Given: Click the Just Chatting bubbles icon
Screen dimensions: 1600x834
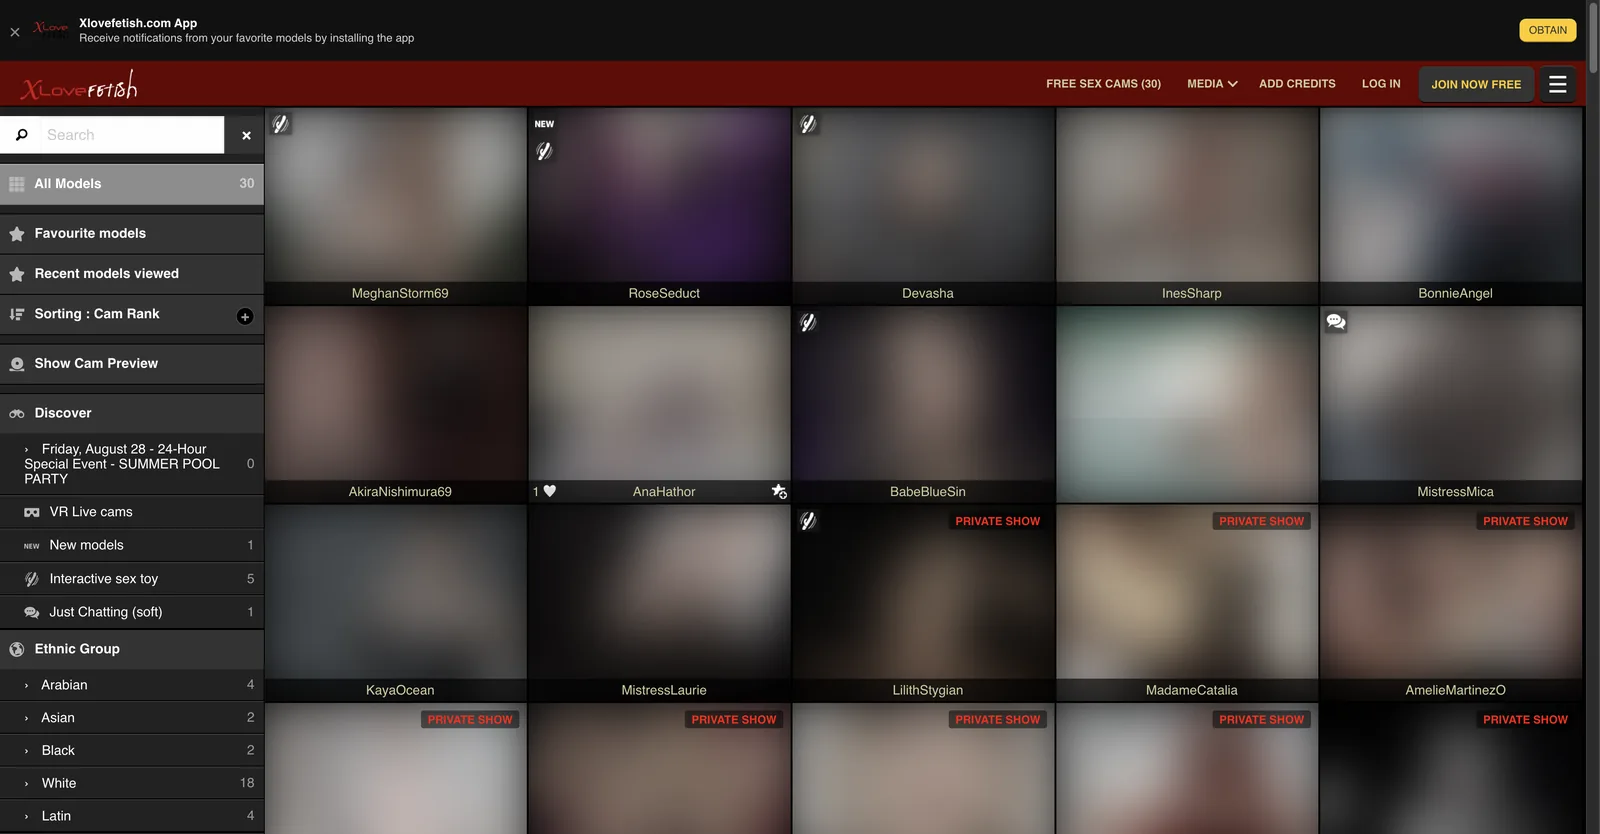Looking at the screenshot, I should click(32, 612).
